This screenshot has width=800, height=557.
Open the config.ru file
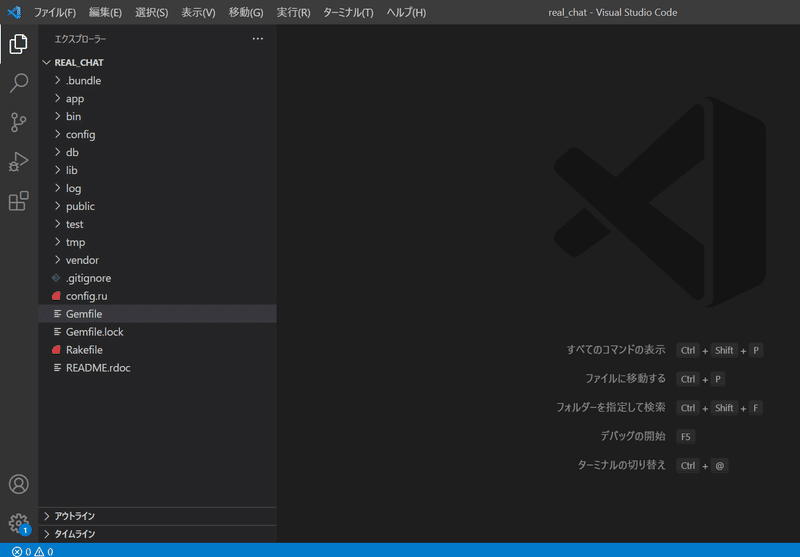pyautogui.click(x=157, y=296)
